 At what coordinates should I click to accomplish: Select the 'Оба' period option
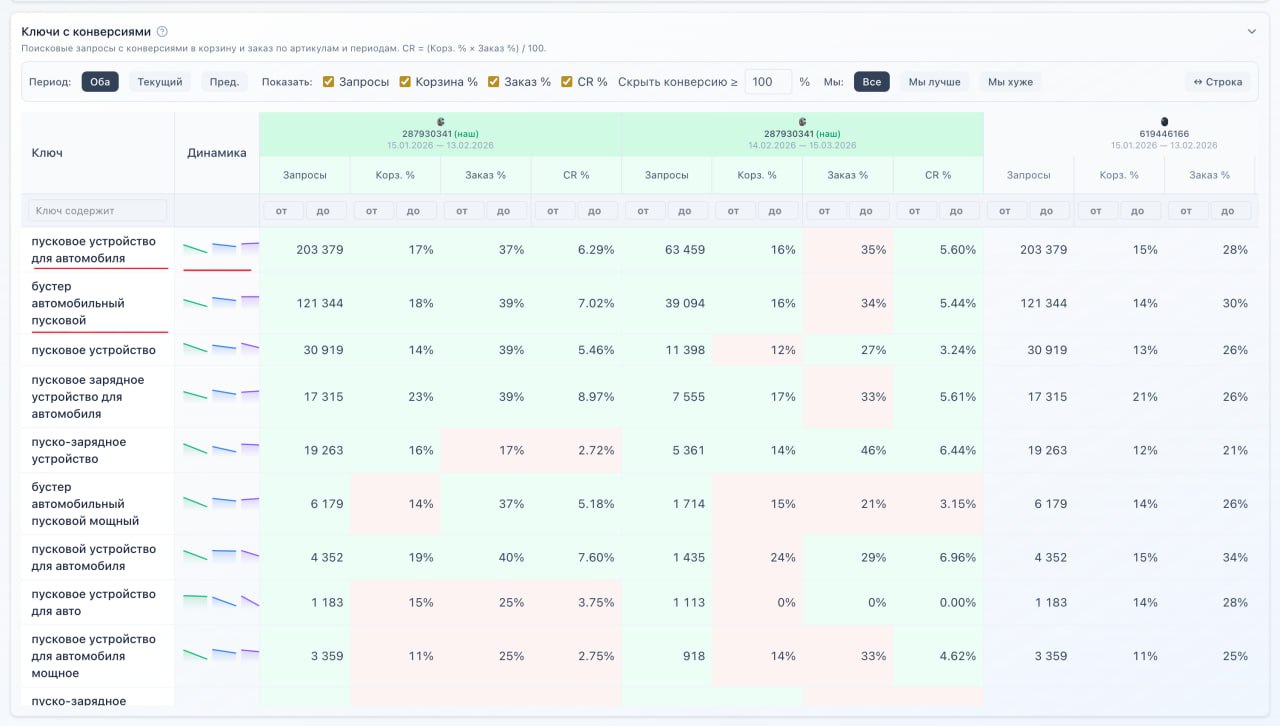(100, 82)
